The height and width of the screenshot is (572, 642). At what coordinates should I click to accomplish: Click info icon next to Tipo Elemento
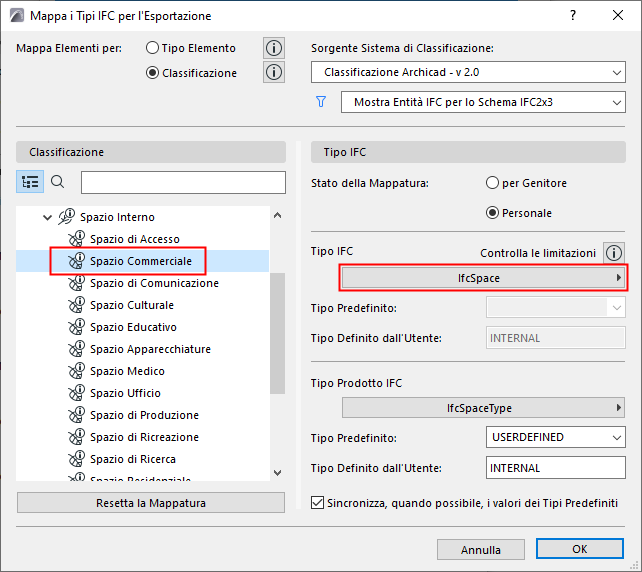point(274,48)
